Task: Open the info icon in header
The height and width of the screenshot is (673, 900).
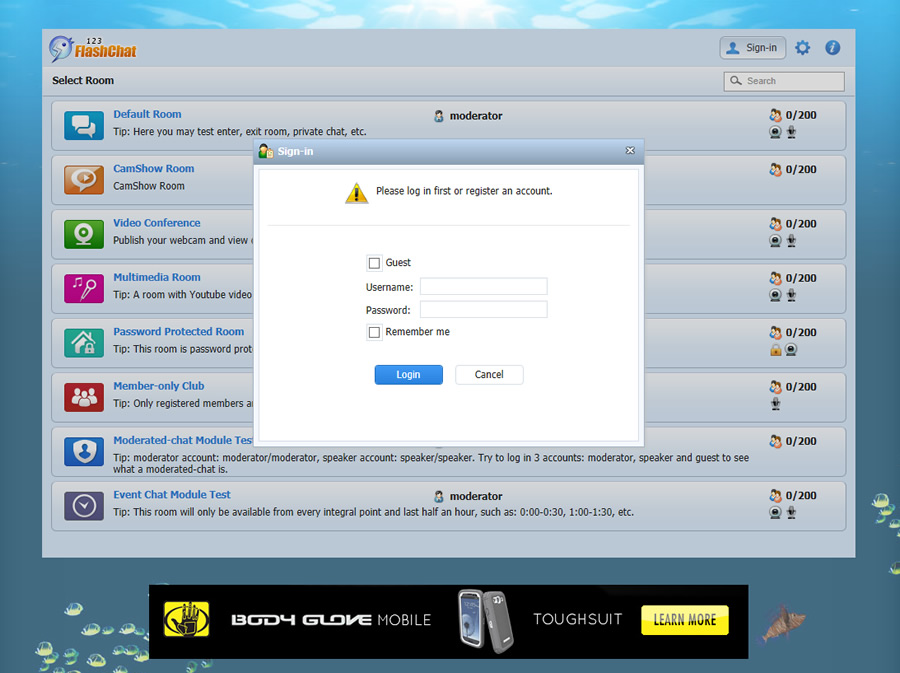Action: (x=832, y=48)
